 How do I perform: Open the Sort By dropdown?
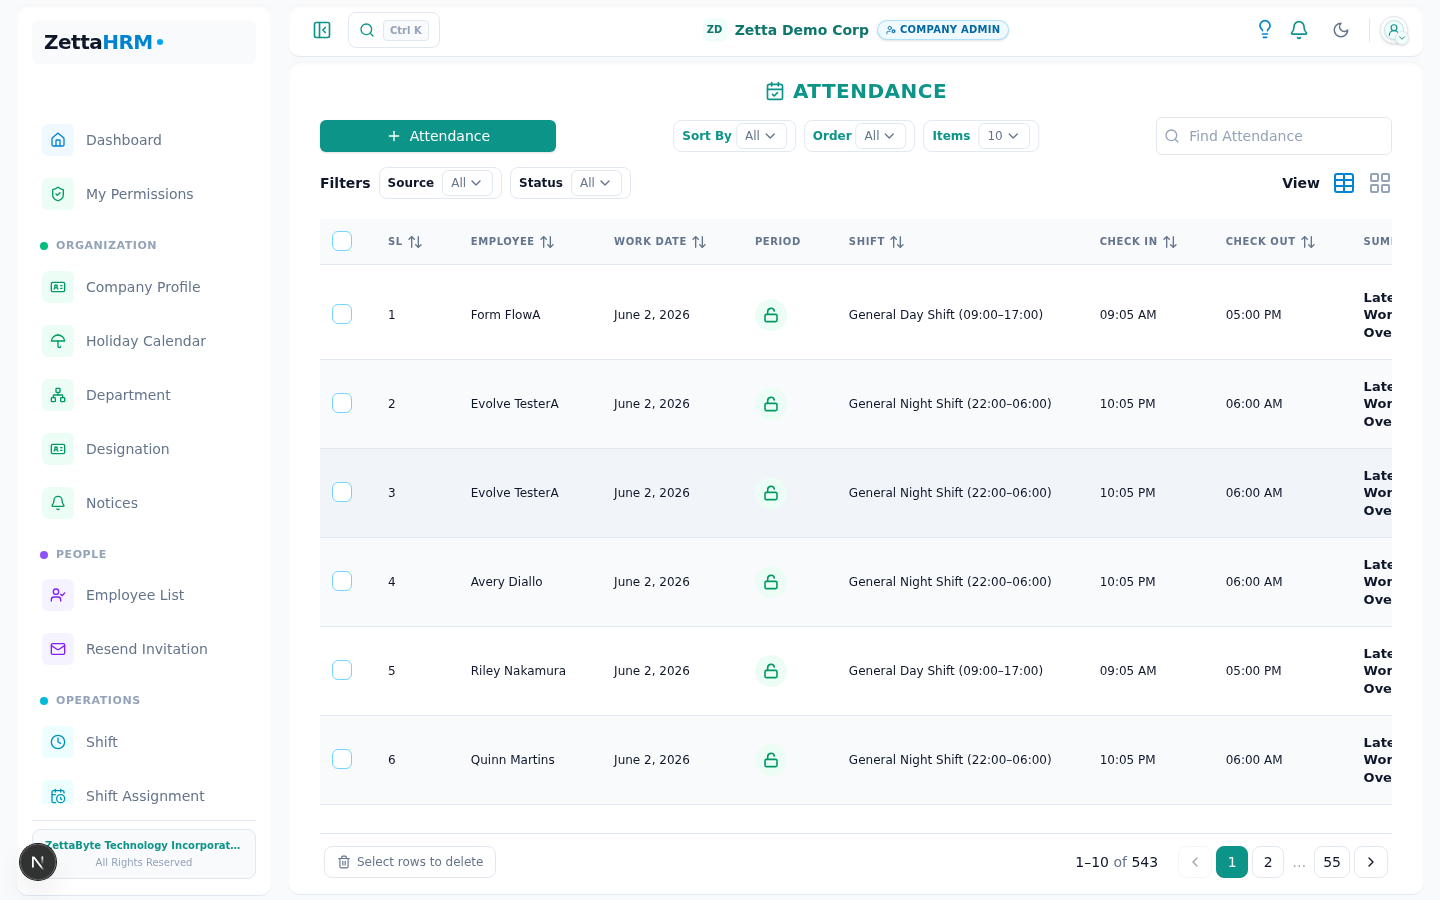pyautogui.click(x=761, y=136)
